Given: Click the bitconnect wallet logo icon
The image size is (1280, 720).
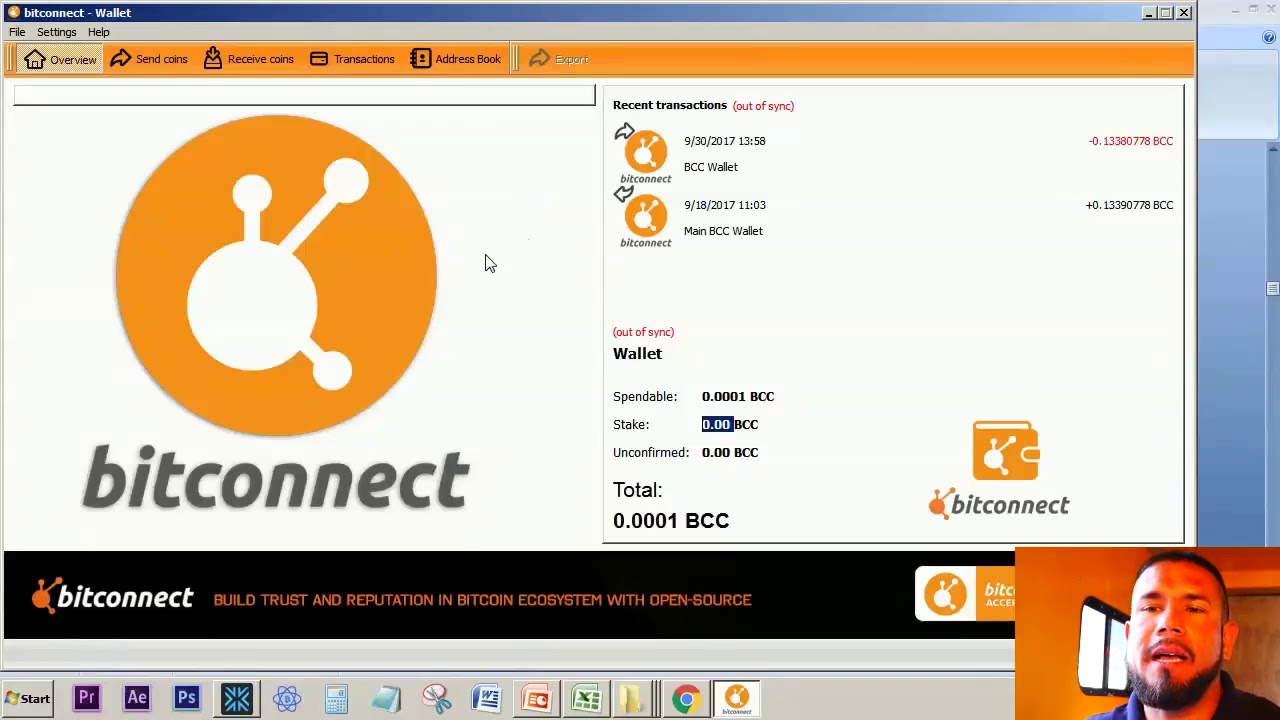Looking at the screenshot, I should (1000, 469).
